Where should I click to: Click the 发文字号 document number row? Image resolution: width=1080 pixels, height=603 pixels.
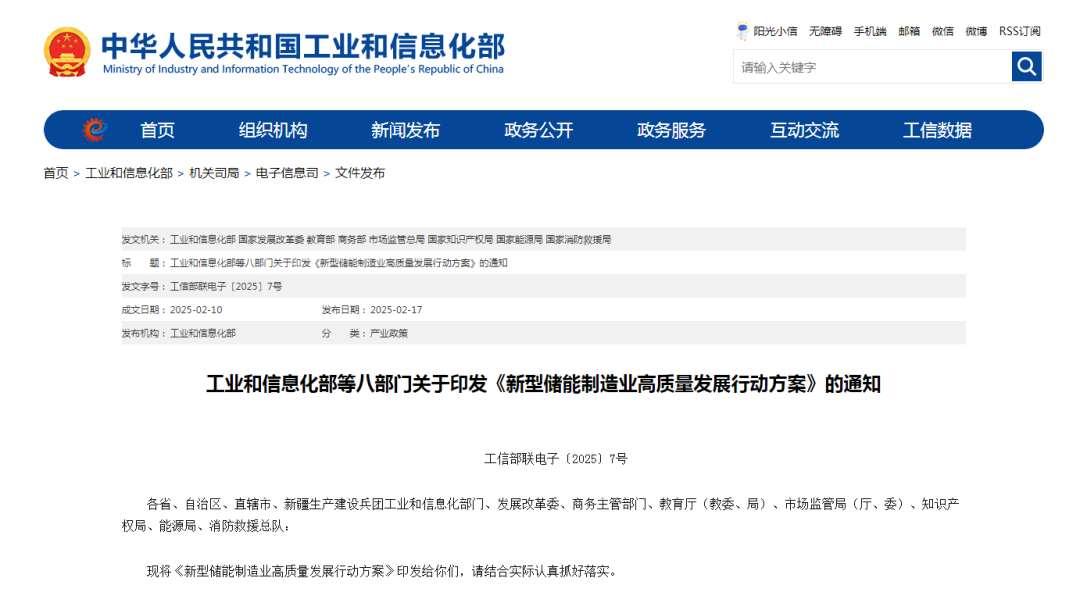coord(543,286)
